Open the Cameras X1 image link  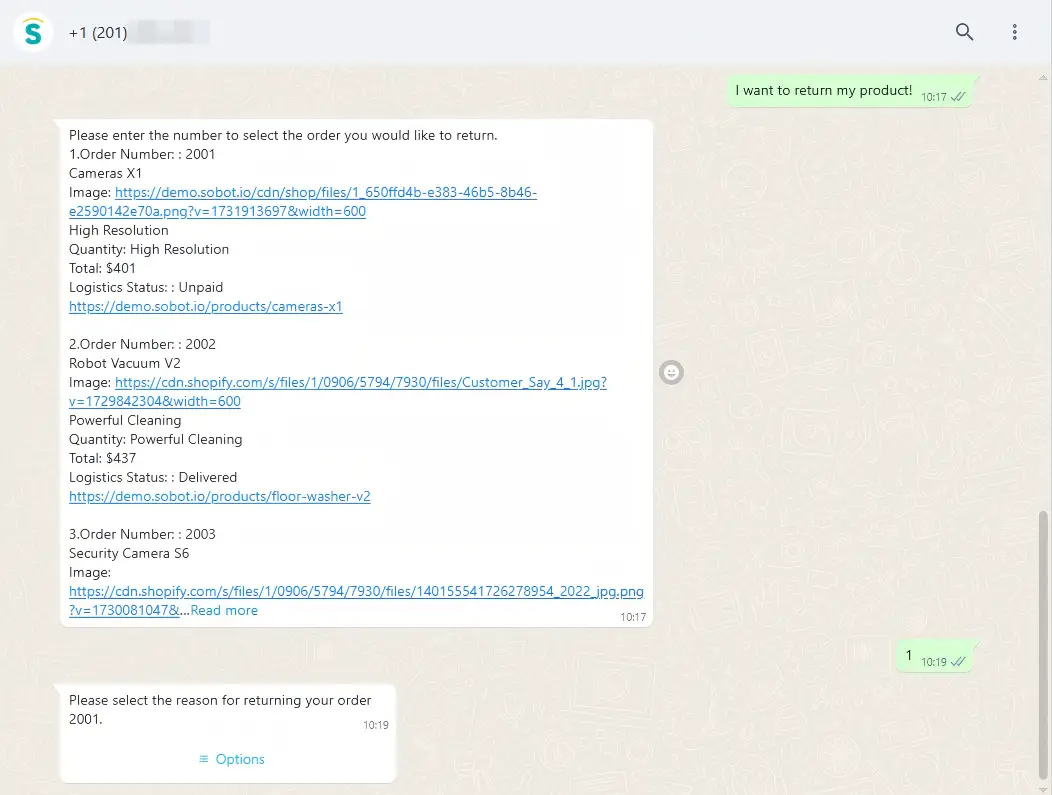click(x=303, y=202)
